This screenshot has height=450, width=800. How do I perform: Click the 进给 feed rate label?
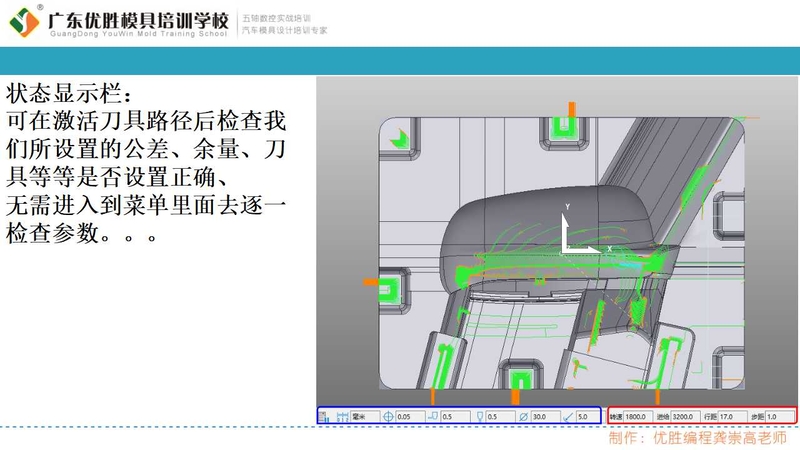663,417
